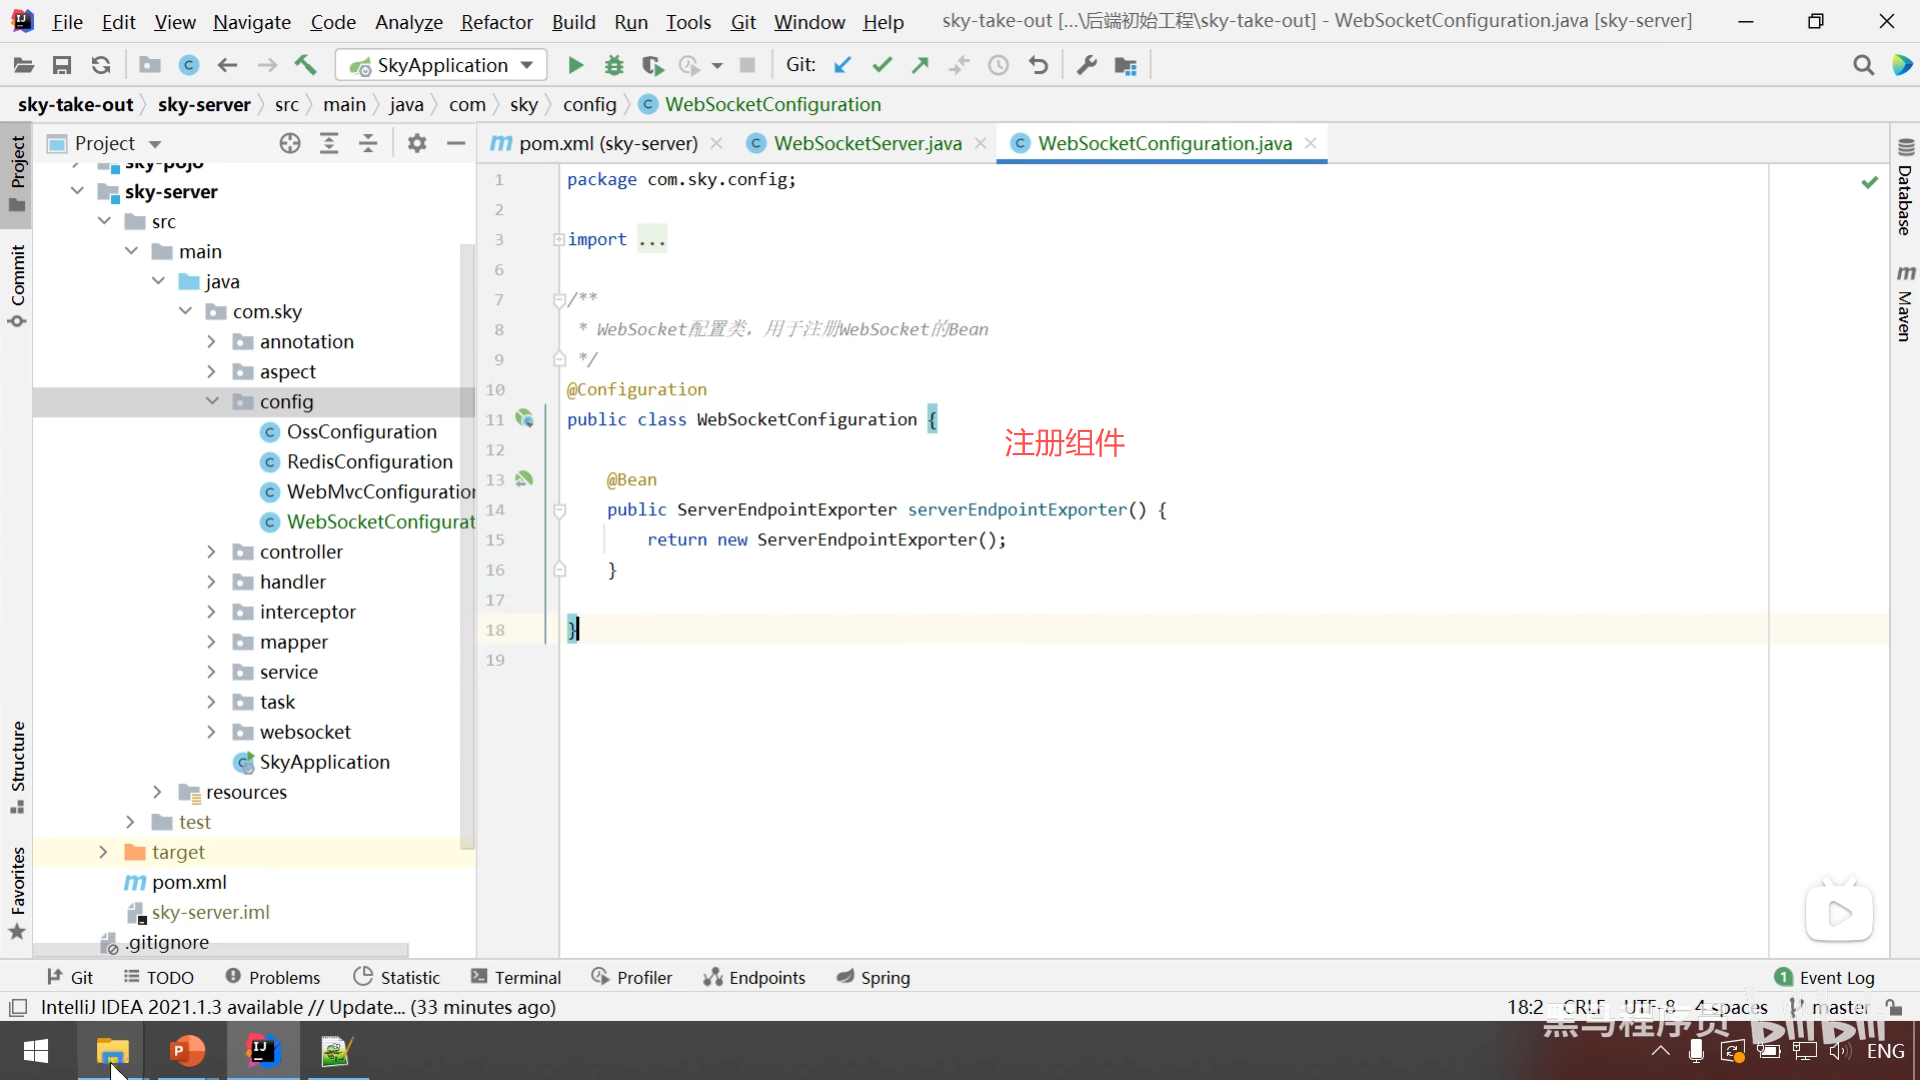The height and width of the screenshot is (1080, 1920).
Task: Collapse the config package folder
Action: pos(211,402)
